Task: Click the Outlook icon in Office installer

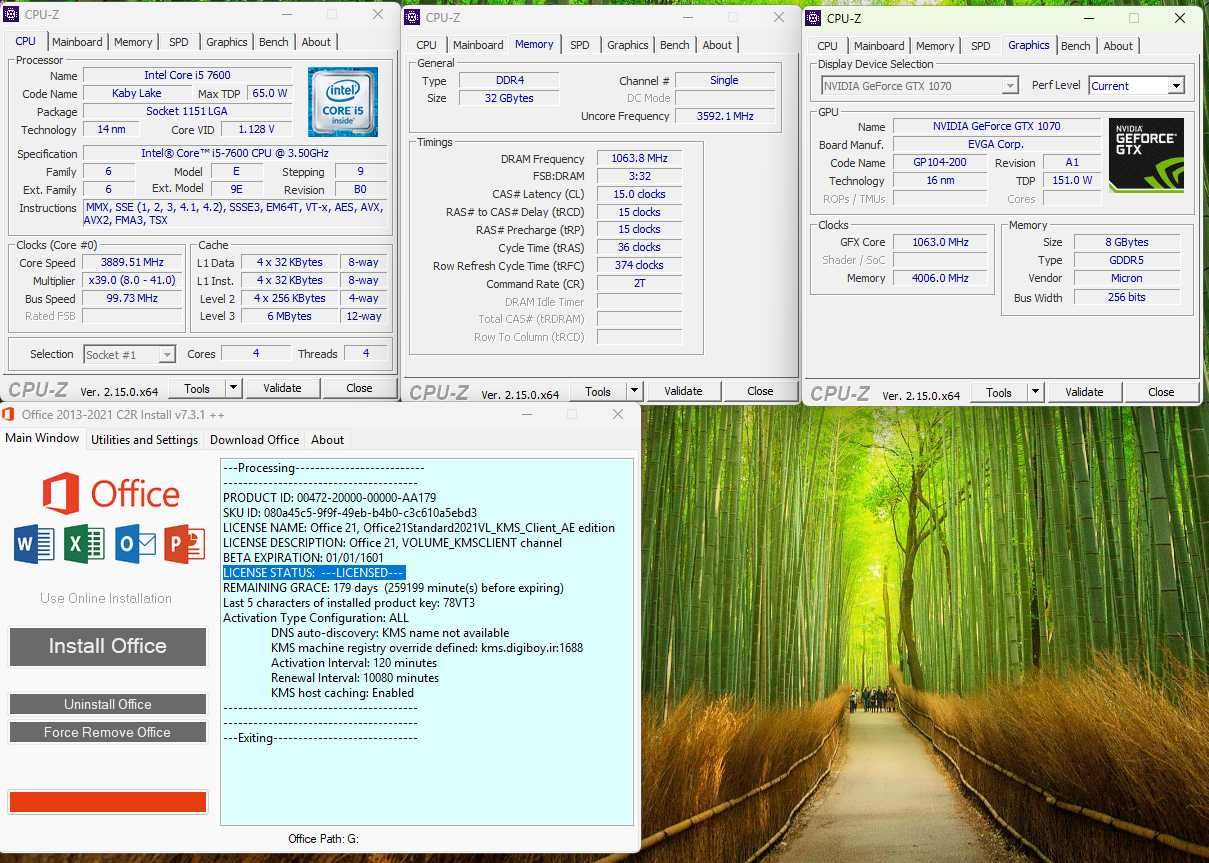Action: click(x=135, y=544)
